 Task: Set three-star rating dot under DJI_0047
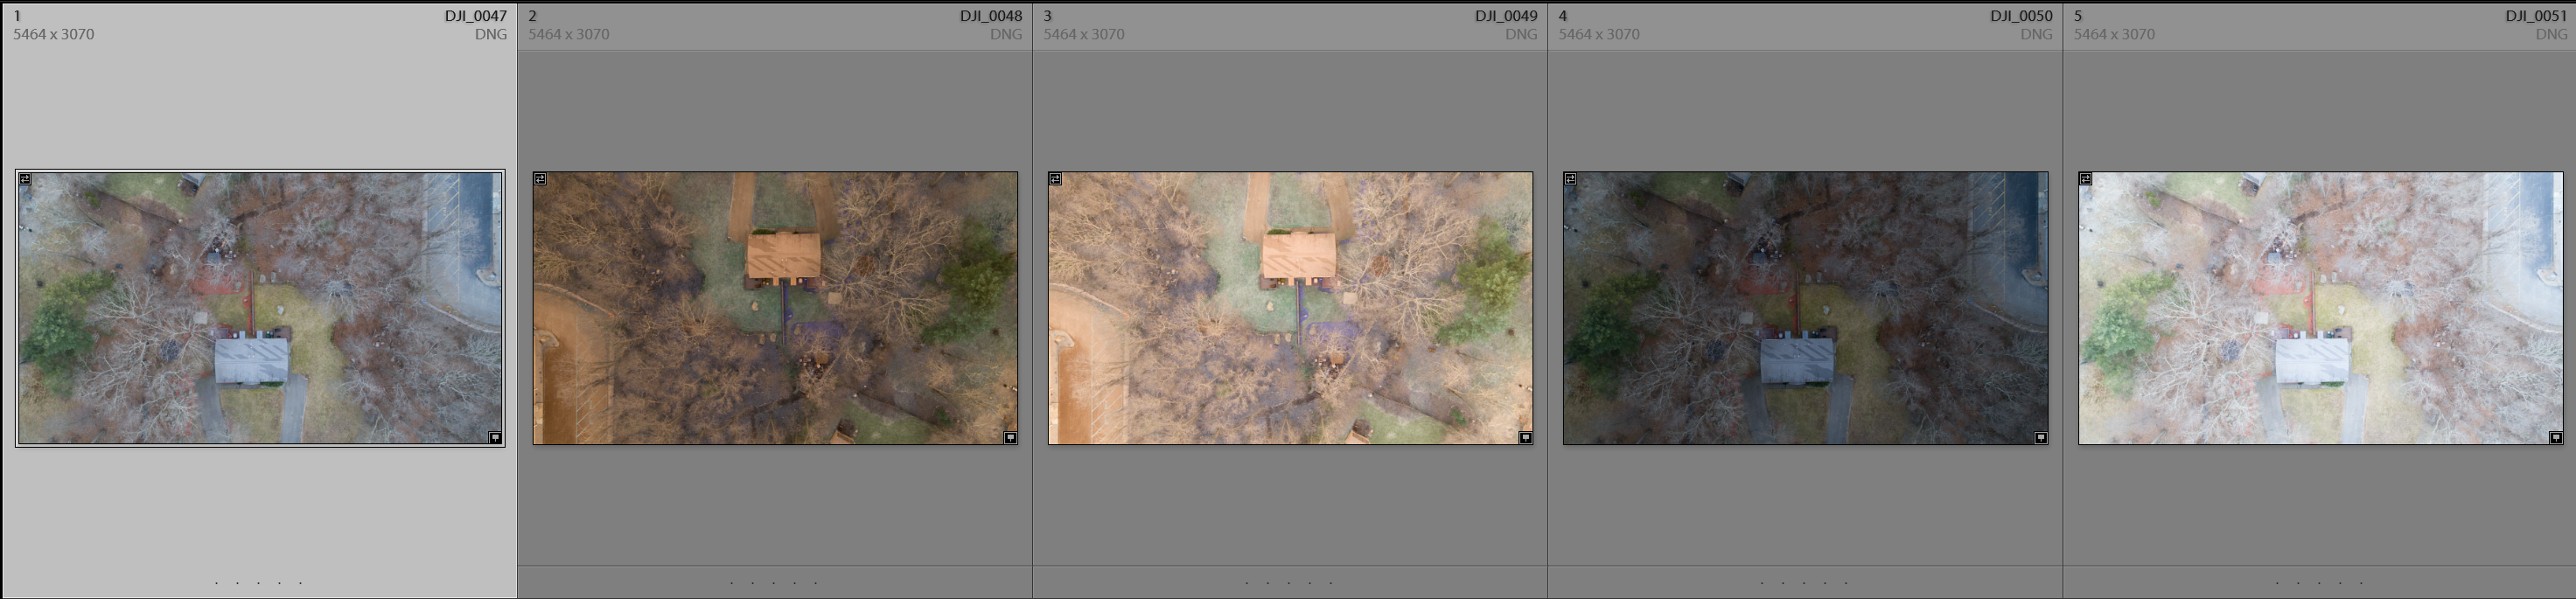point(259,582)
